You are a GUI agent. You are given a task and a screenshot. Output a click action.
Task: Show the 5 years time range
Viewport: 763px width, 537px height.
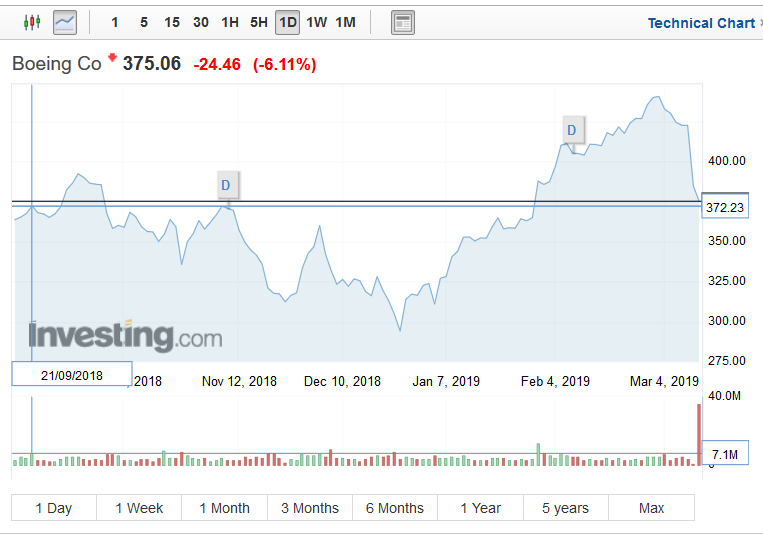[x=566, y=508]
